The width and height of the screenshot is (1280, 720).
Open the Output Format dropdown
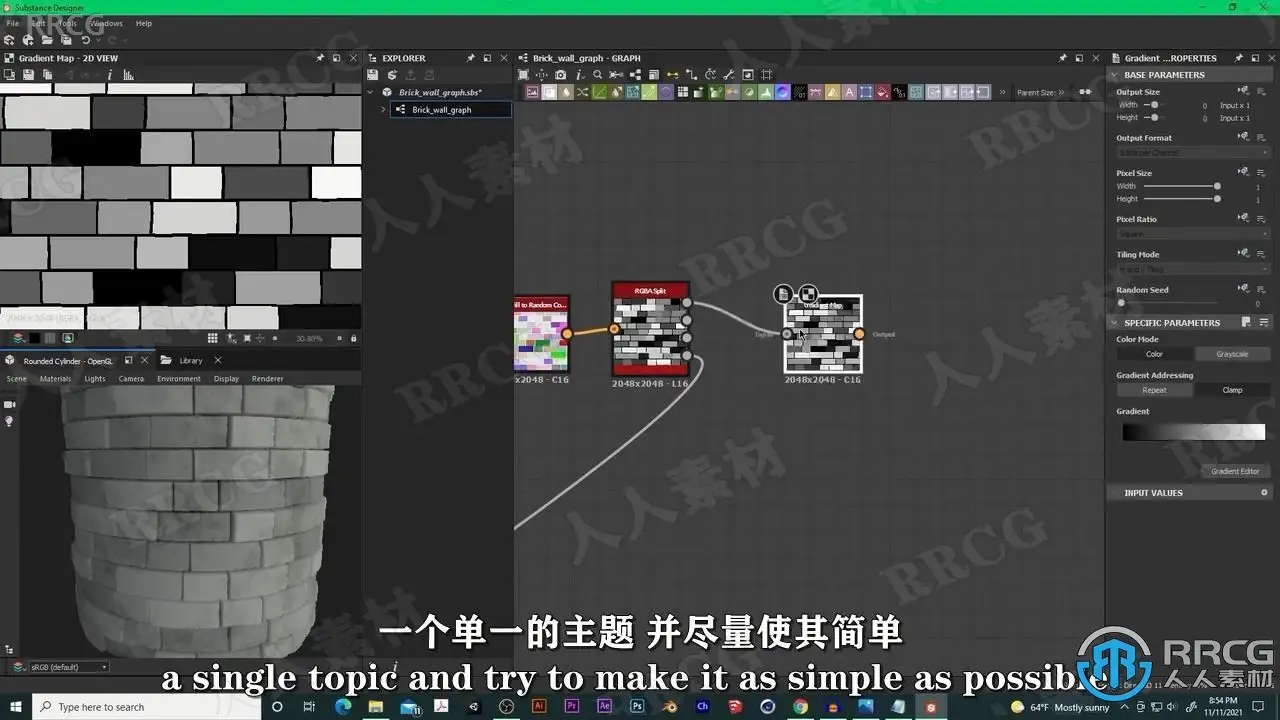[1193, 153]
